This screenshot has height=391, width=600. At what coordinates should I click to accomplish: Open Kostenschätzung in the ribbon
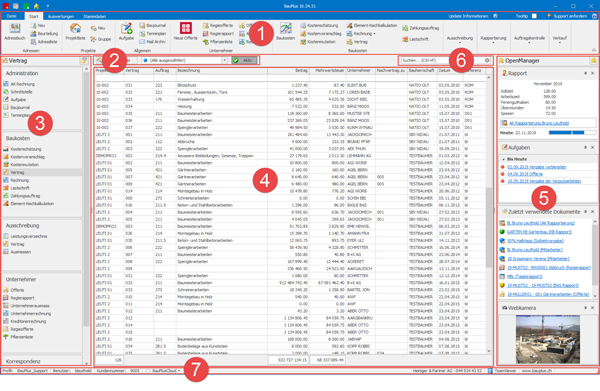tap(319, 25)
